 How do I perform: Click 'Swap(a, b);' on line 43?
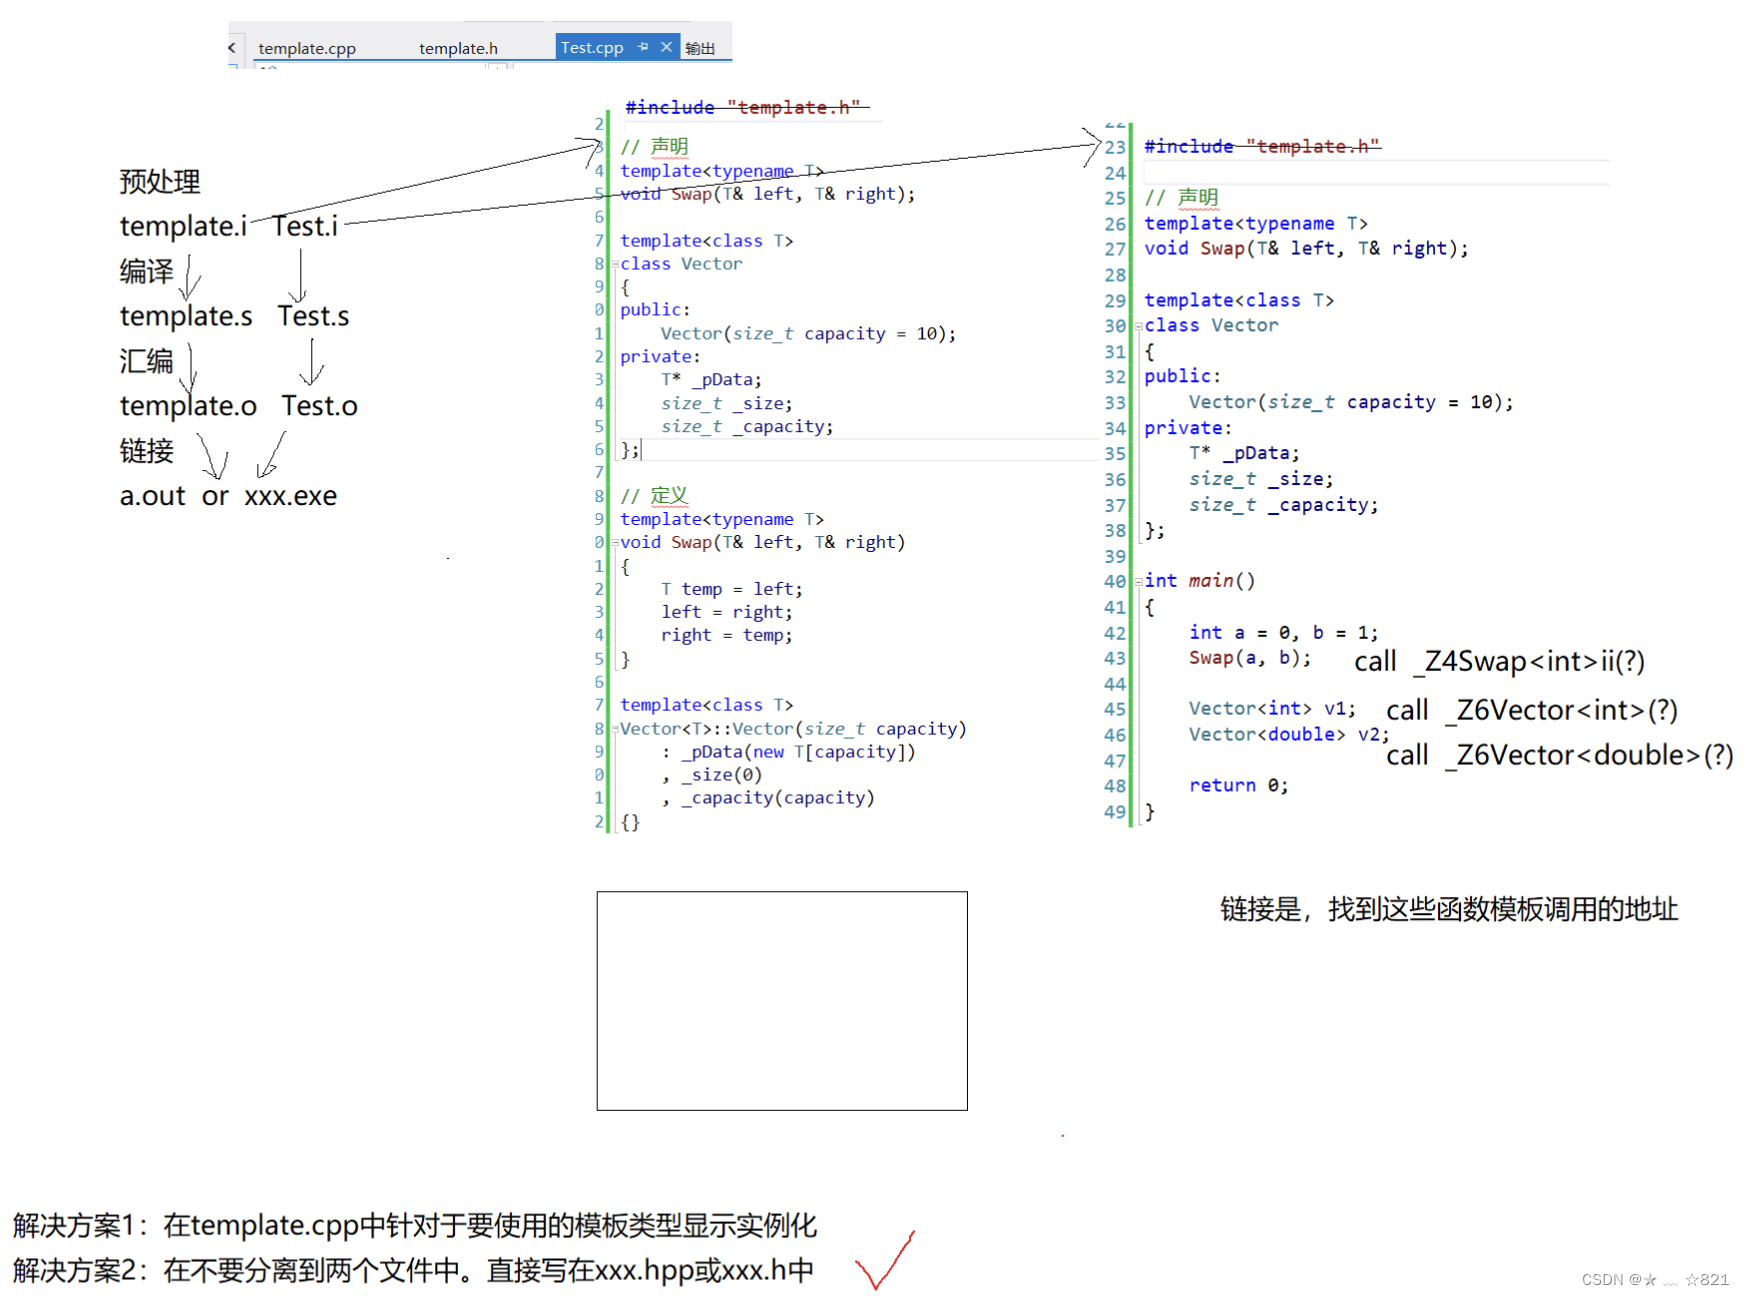1249,658
